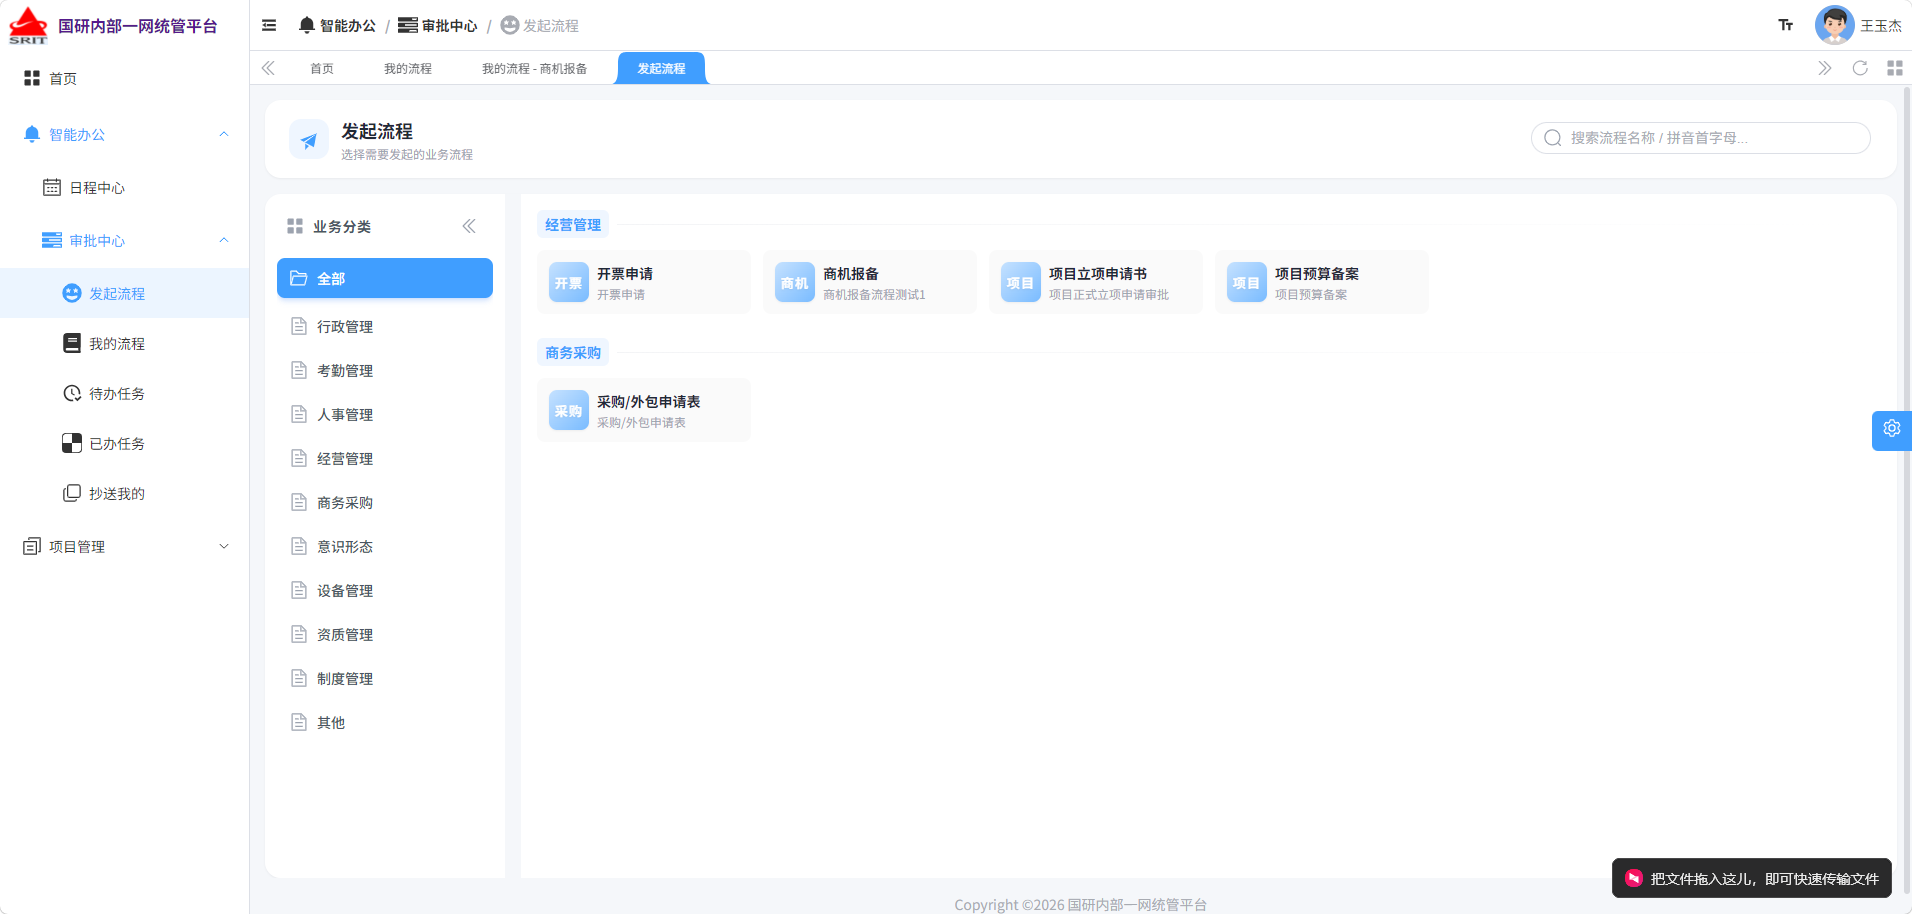Image resolution: width=1912 pixels, height=914 pixels.
Task: Switch to the 我的流程 tab
Action: pos(408,69)
